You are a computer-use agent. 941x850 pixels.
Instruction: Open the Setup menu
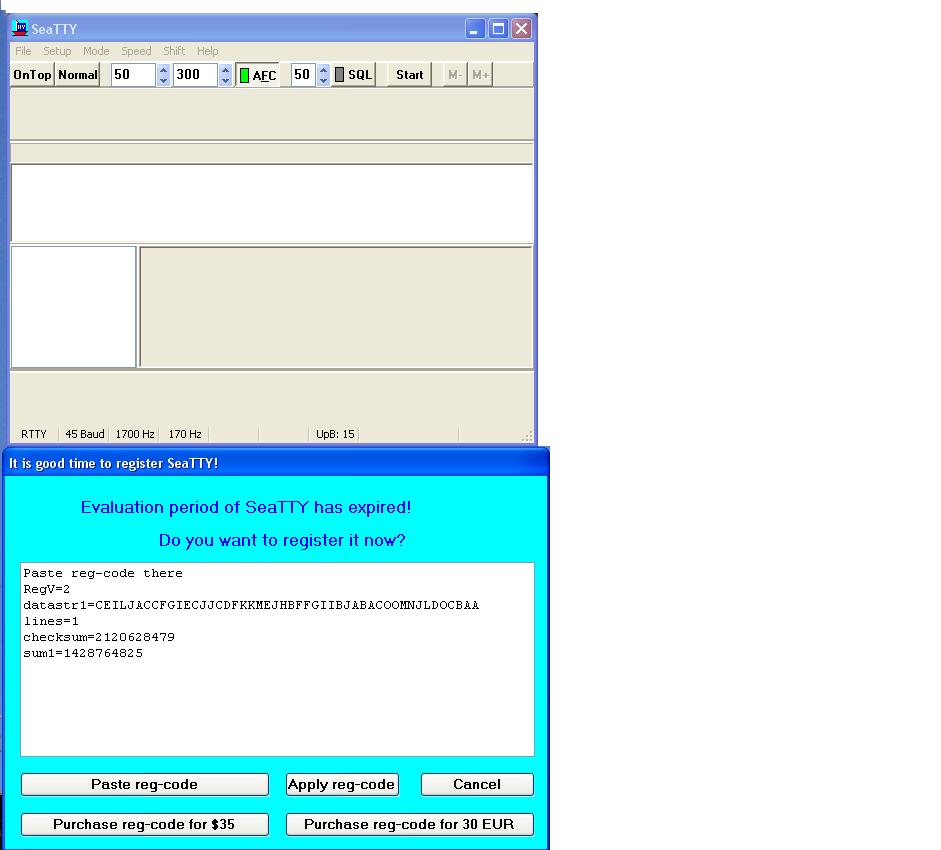point(57,51)
